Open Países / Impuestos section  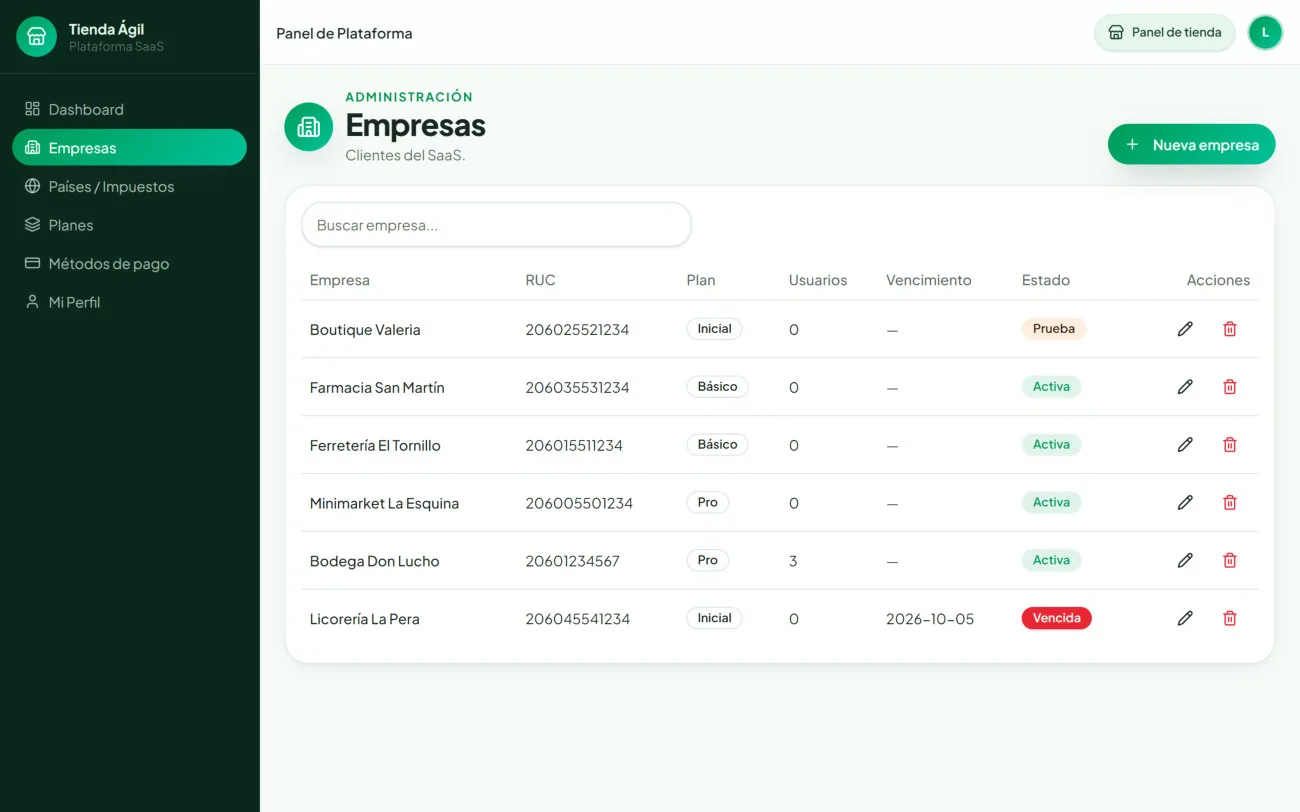pos(129,187)
